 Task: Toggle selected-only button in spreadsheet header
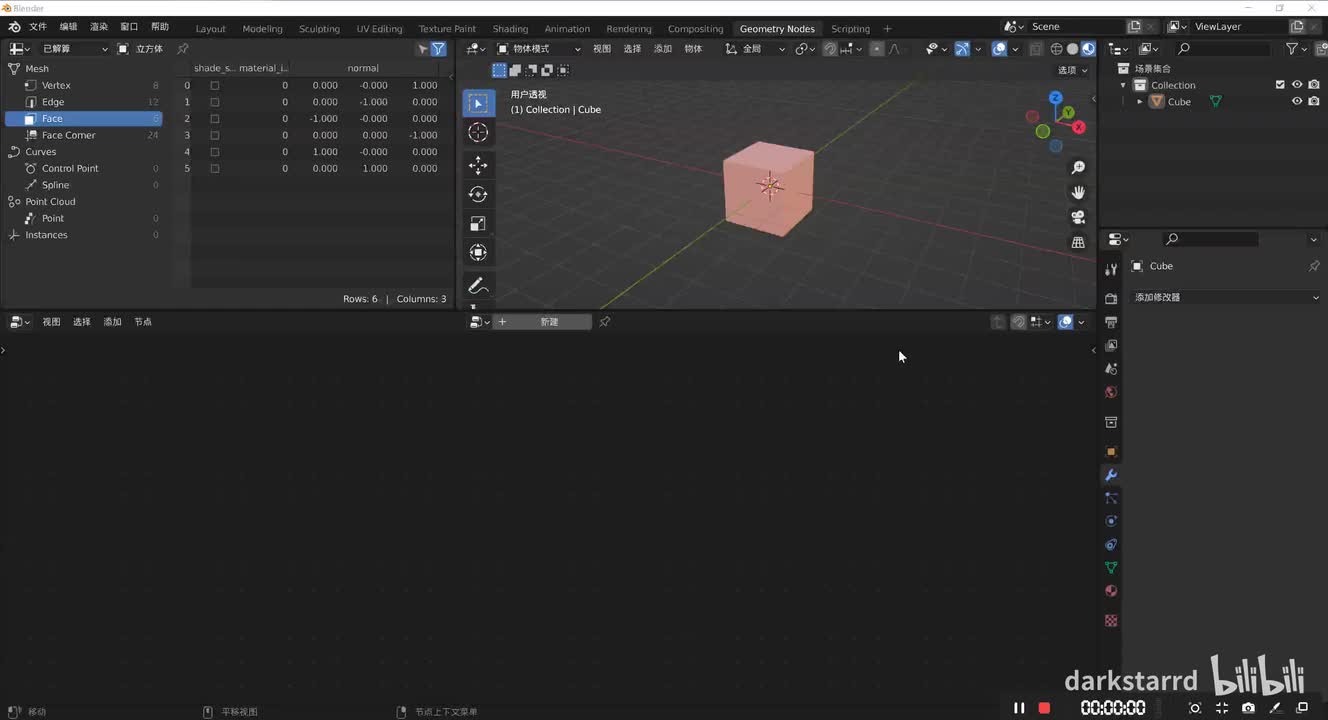pos(422,48)
